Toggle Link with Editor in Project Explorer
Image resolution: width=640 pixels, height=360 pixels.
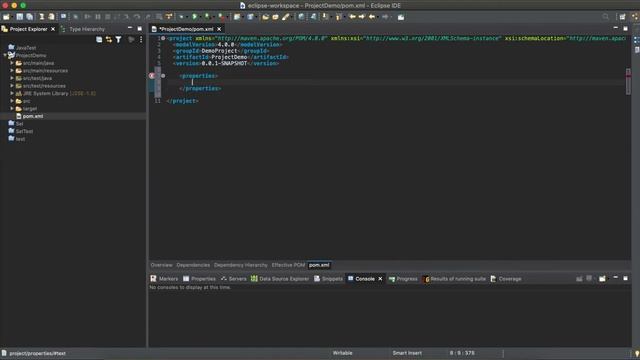109,39
